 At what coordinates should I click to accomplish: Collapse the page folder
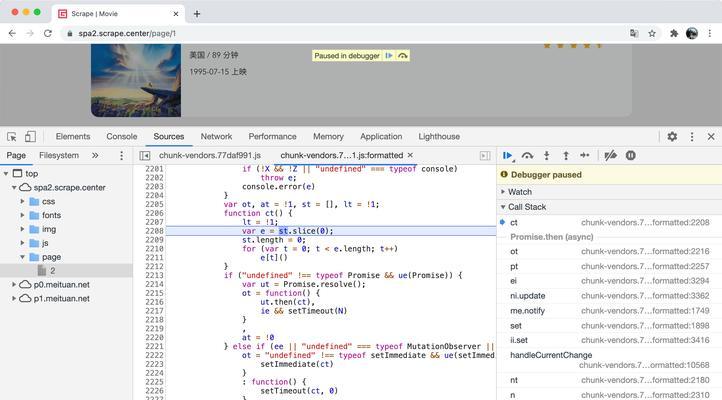click(22, 257)
